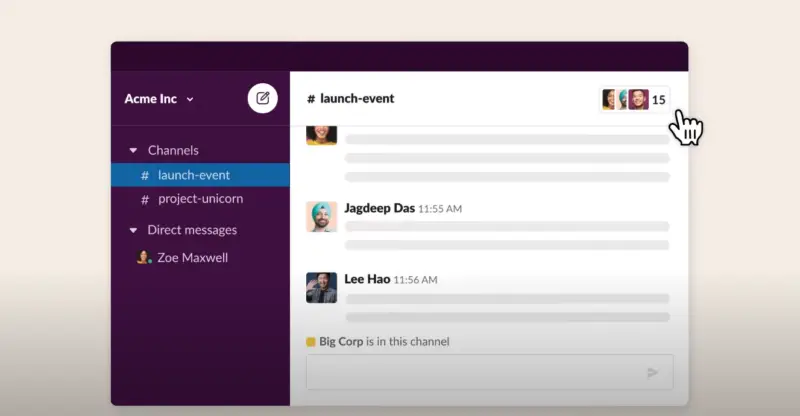This screenshot has height=416, width=800.
Task: Click the partially visible avatar at top of messages
Action: point(321,134)
